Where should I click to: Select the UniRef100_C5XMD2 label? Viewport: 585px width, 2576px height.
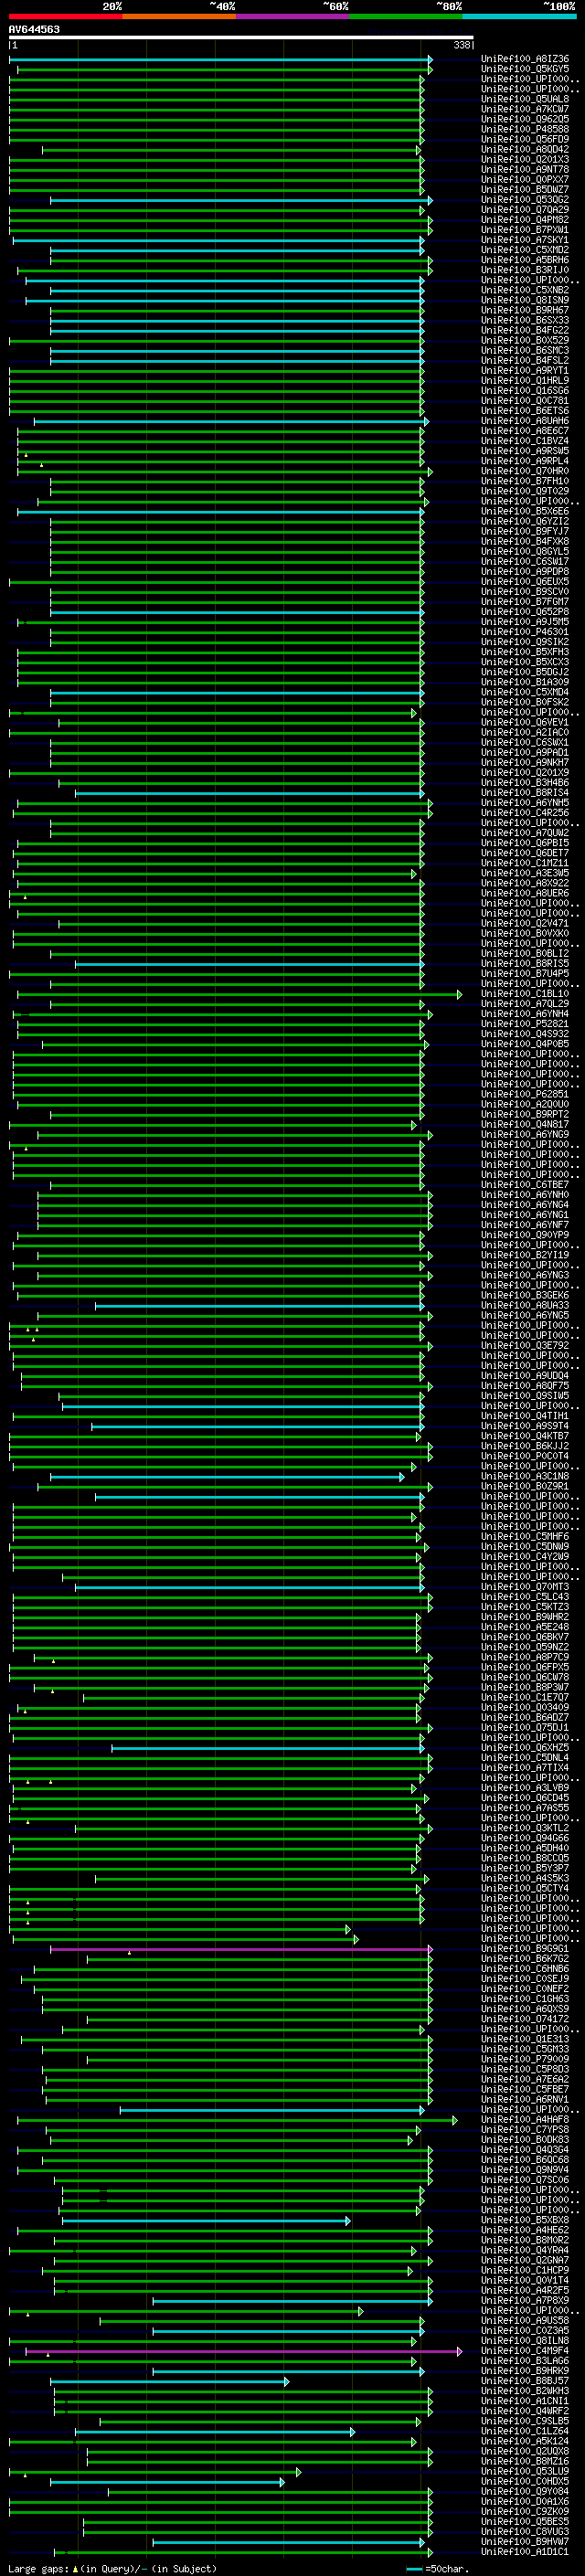coord(525,250)
